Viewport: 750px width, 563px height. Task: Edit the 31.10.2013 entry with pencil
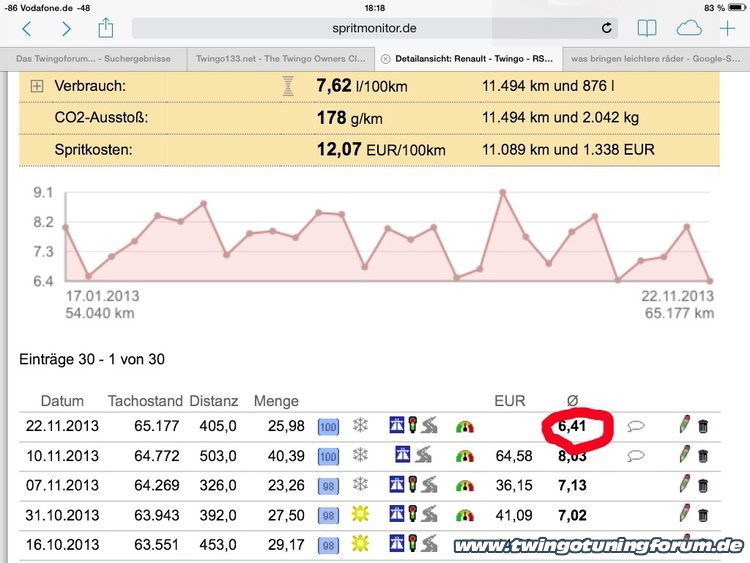pos(684,514)
